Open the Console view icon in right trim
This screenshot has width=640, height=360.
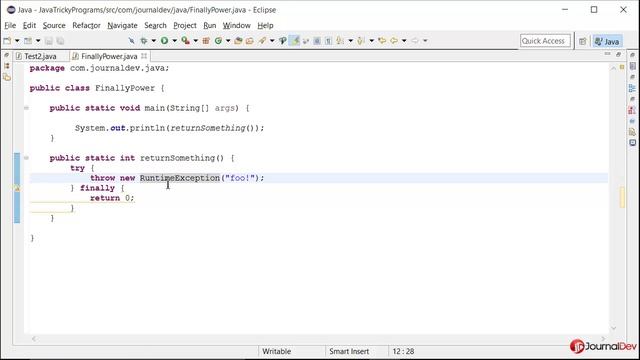point(632,143)
